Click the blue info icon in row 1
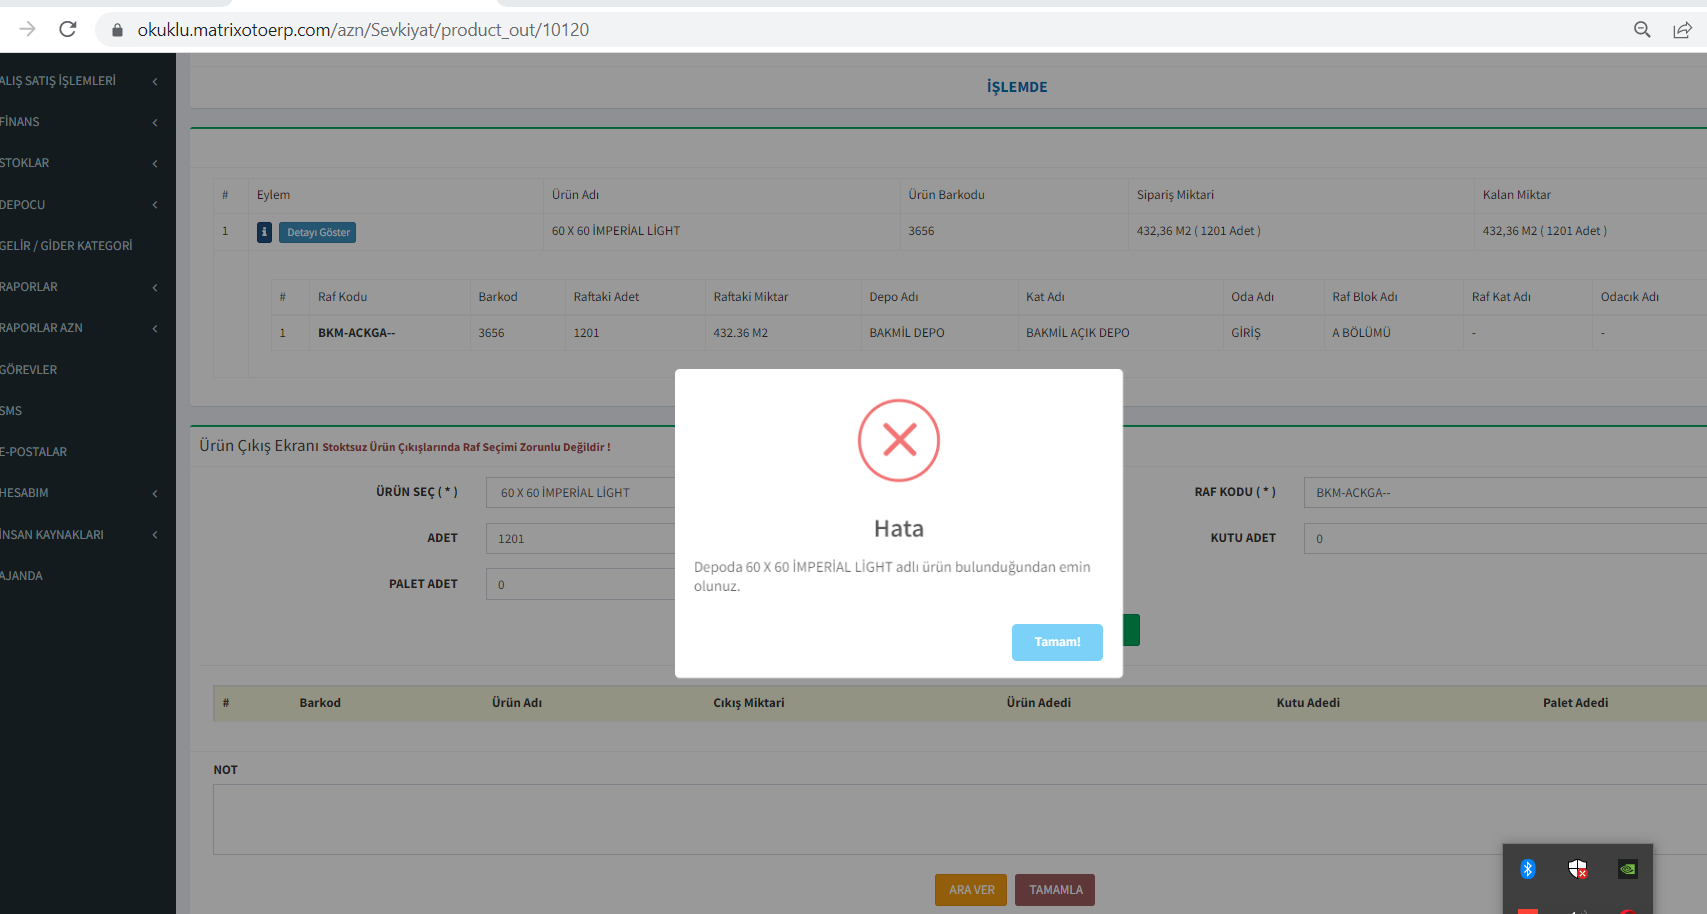This screenshot has height=914, width=1707. tap(264, 232)
